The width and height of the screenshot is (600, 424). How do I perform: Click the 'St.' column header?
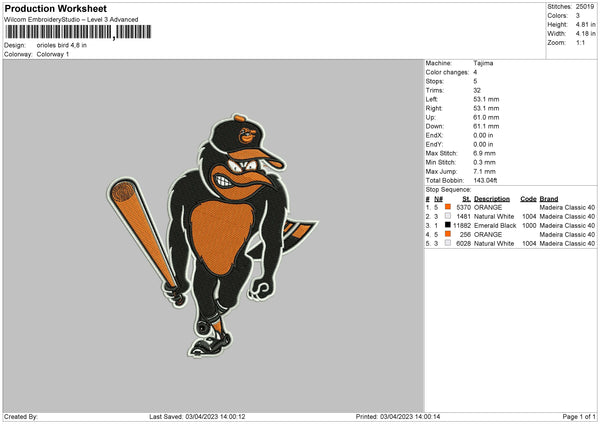pyautogui.click(x=466, y=199)
